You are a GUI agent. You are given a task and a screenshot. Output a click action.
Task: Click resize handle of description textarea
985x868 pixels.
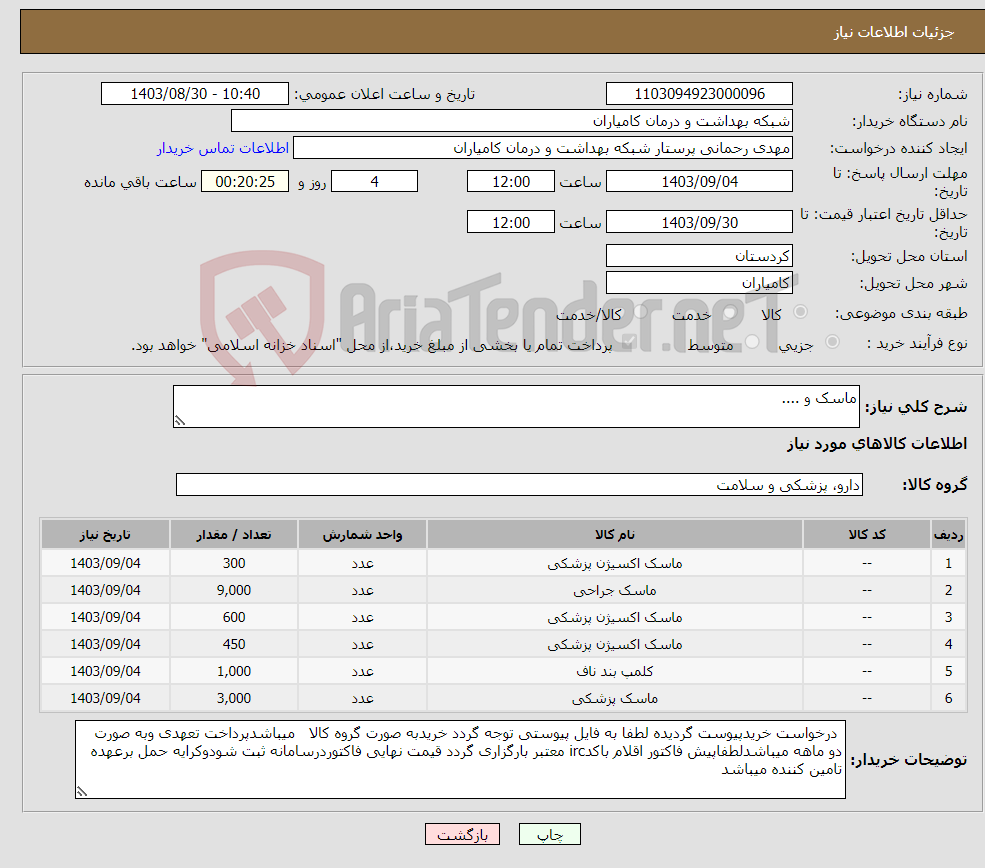tap(180, 421)
